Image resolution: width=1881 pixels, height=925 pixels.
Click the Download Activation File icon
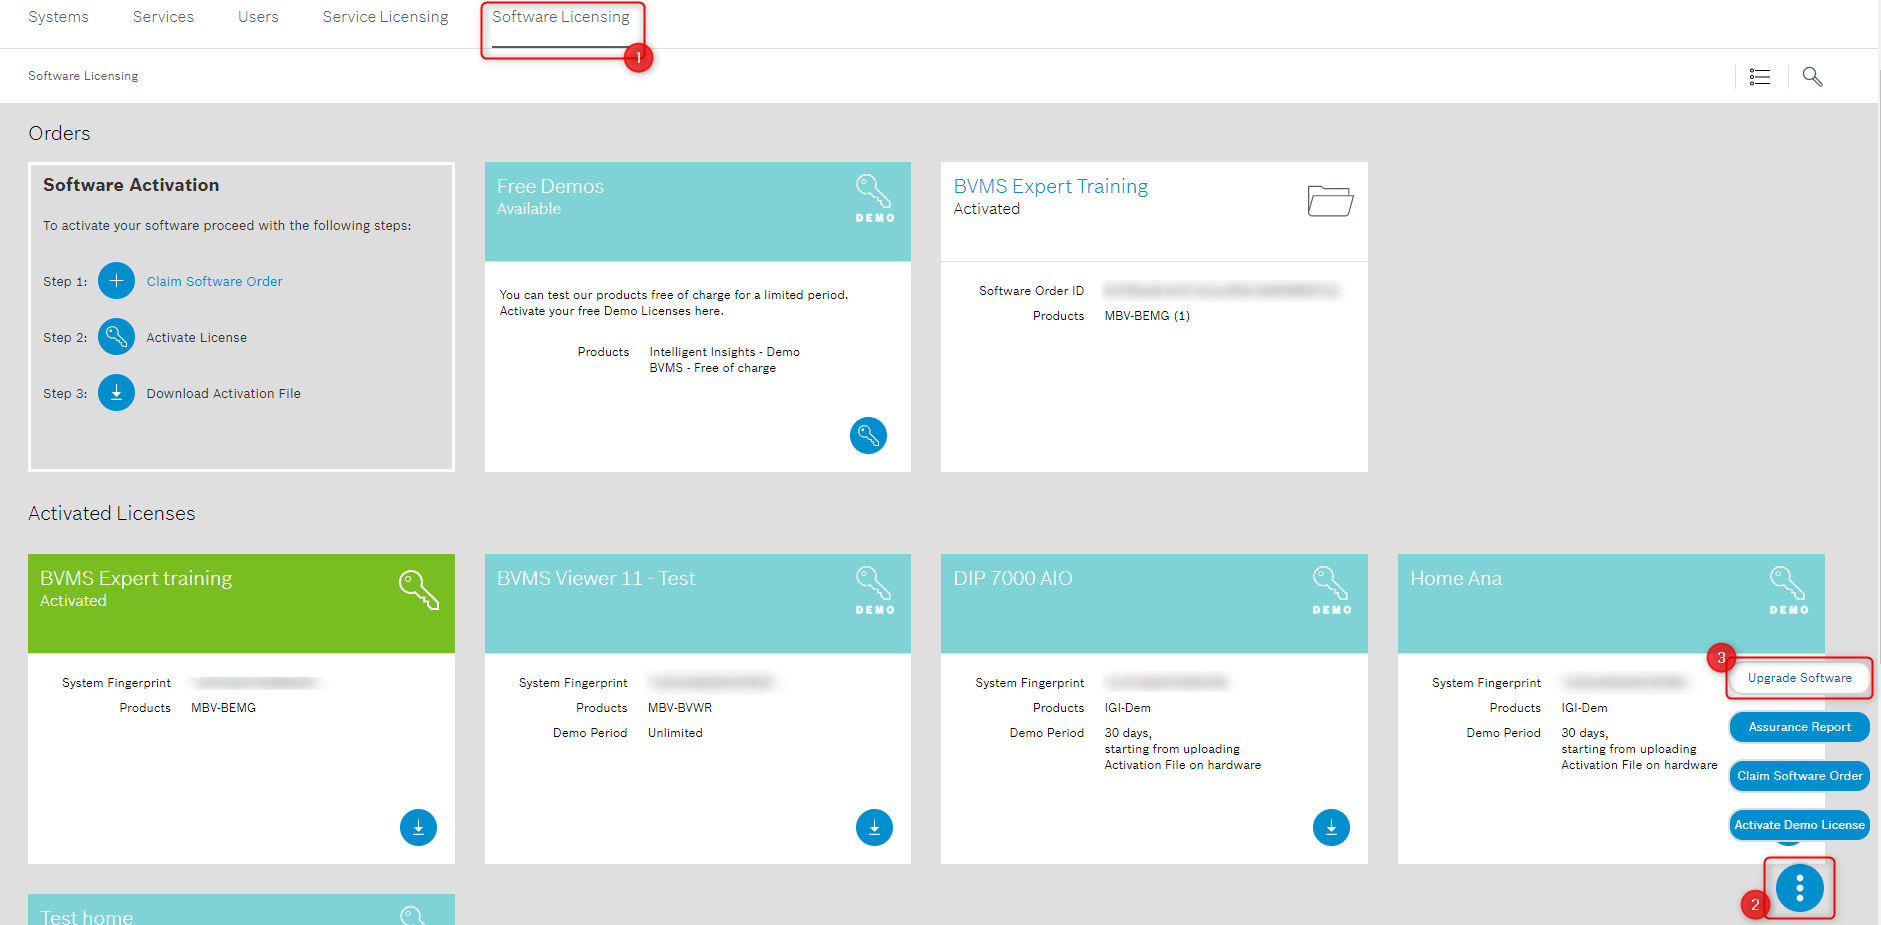[116, 393]
